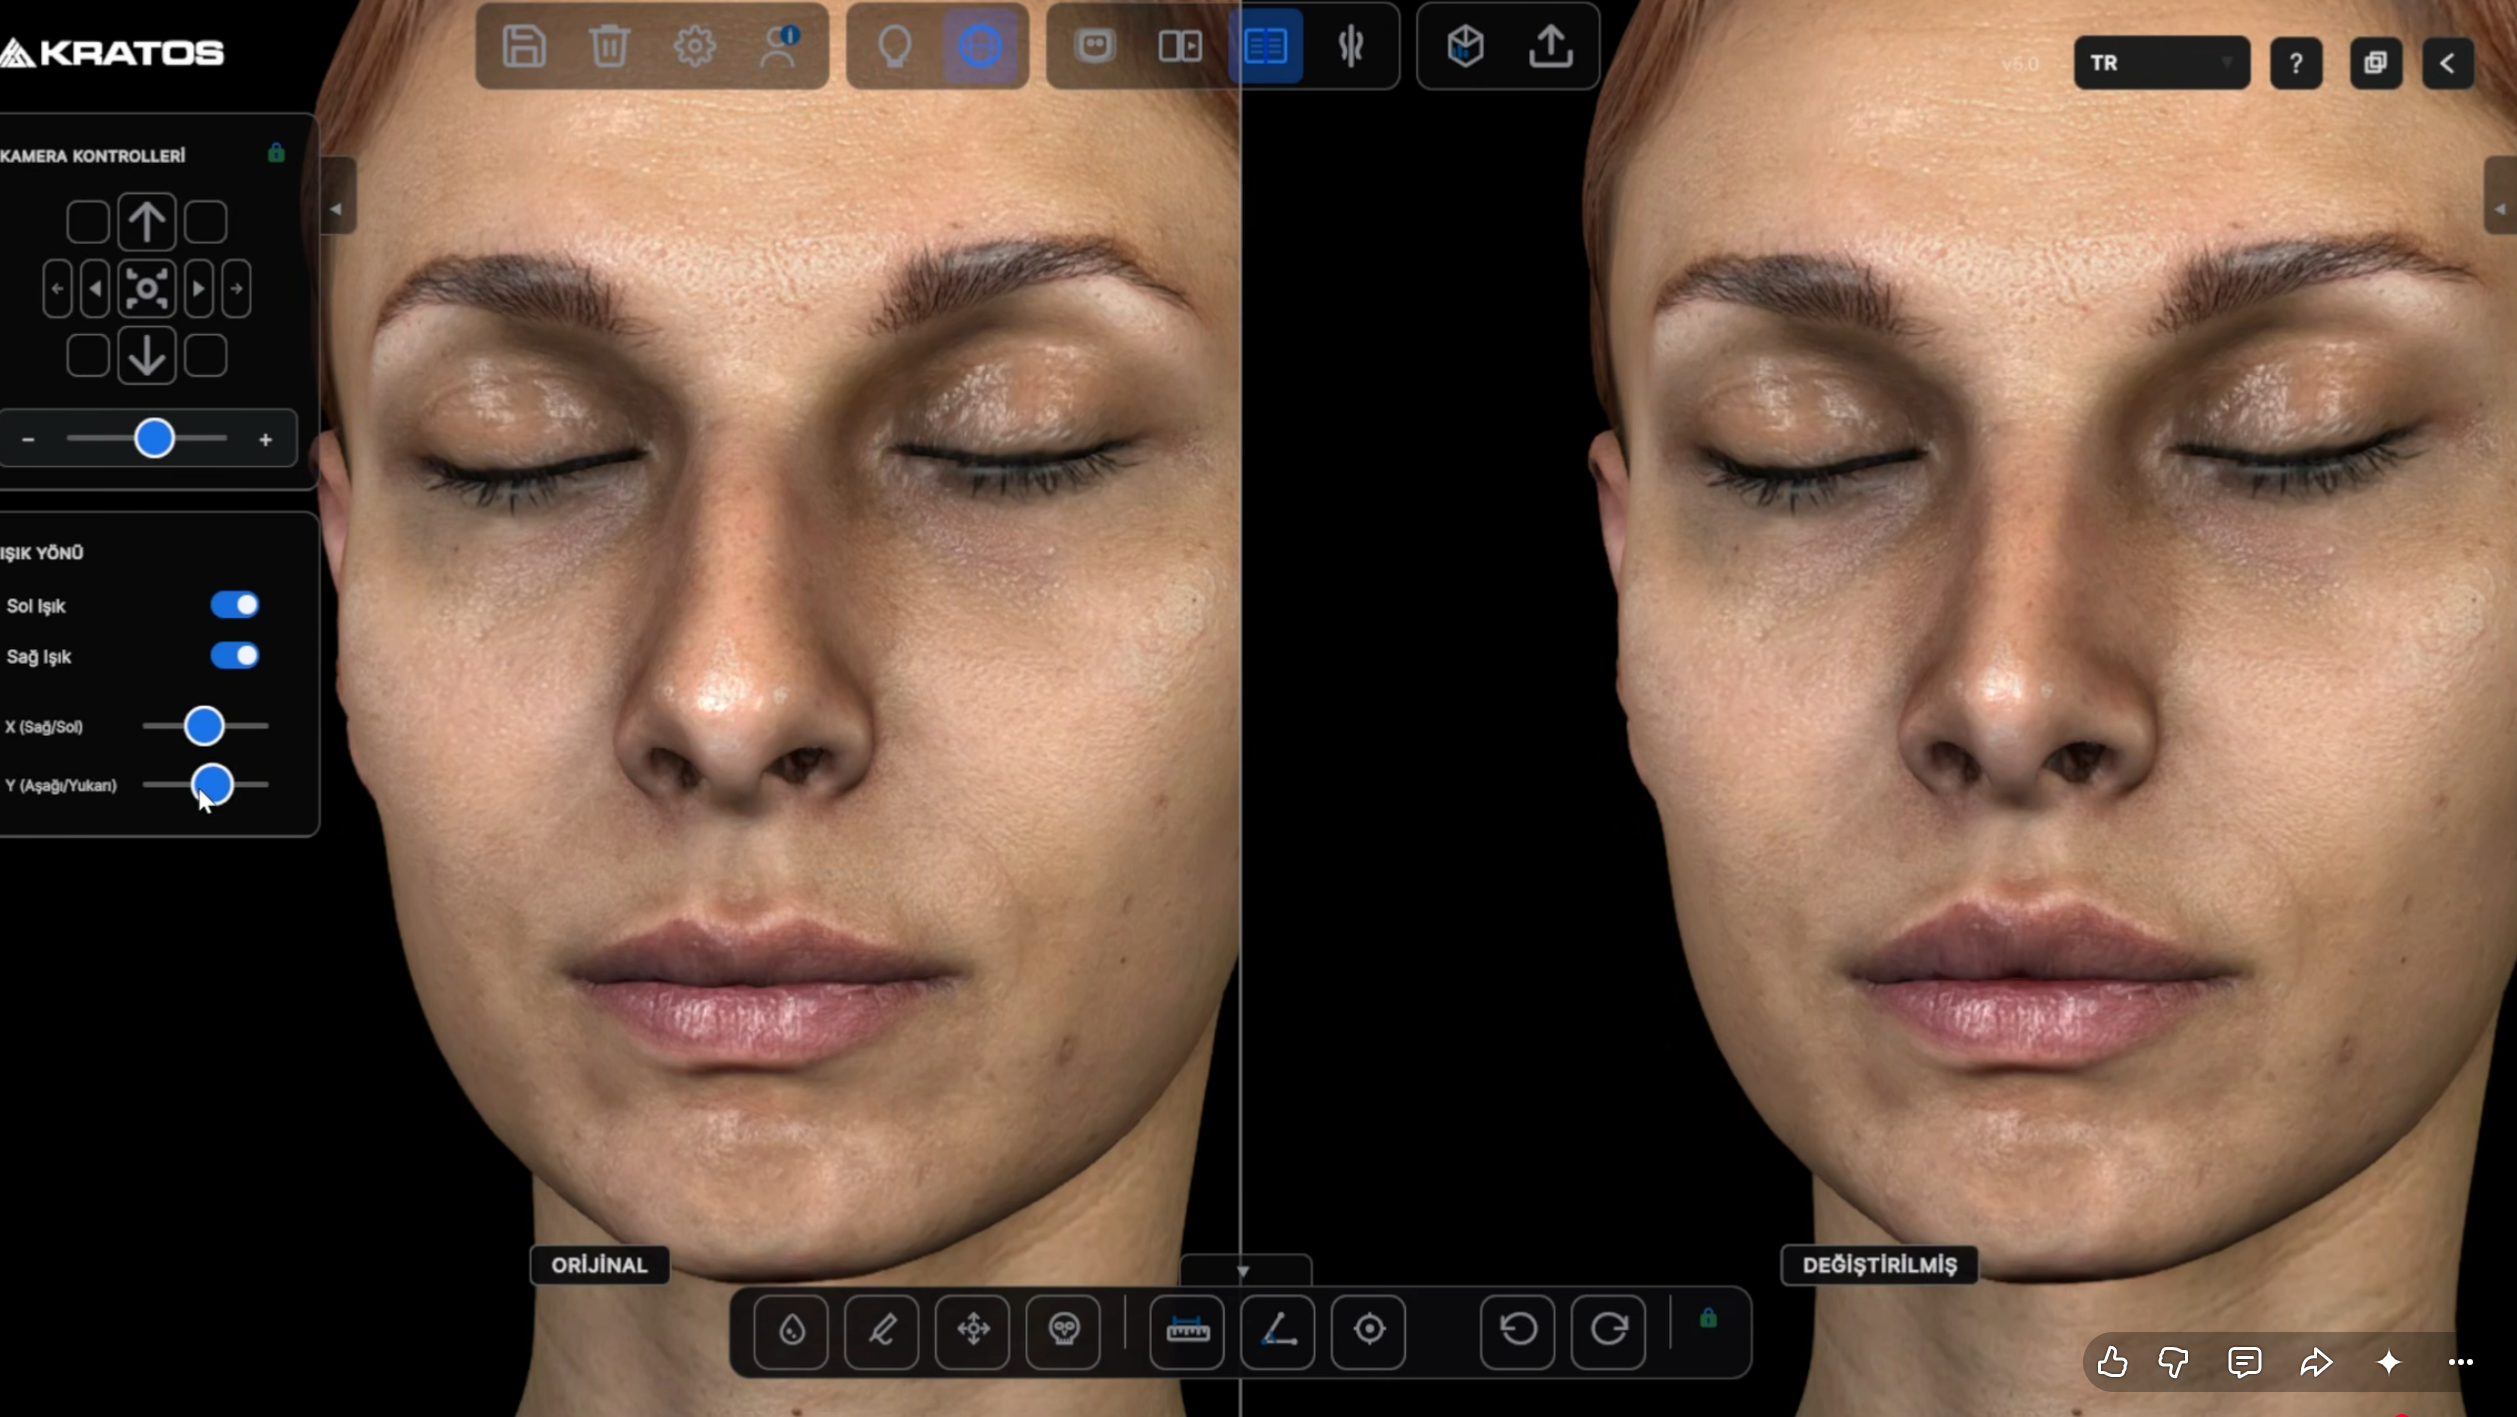Select the crosshair landmark tool

(1369, 1331)
